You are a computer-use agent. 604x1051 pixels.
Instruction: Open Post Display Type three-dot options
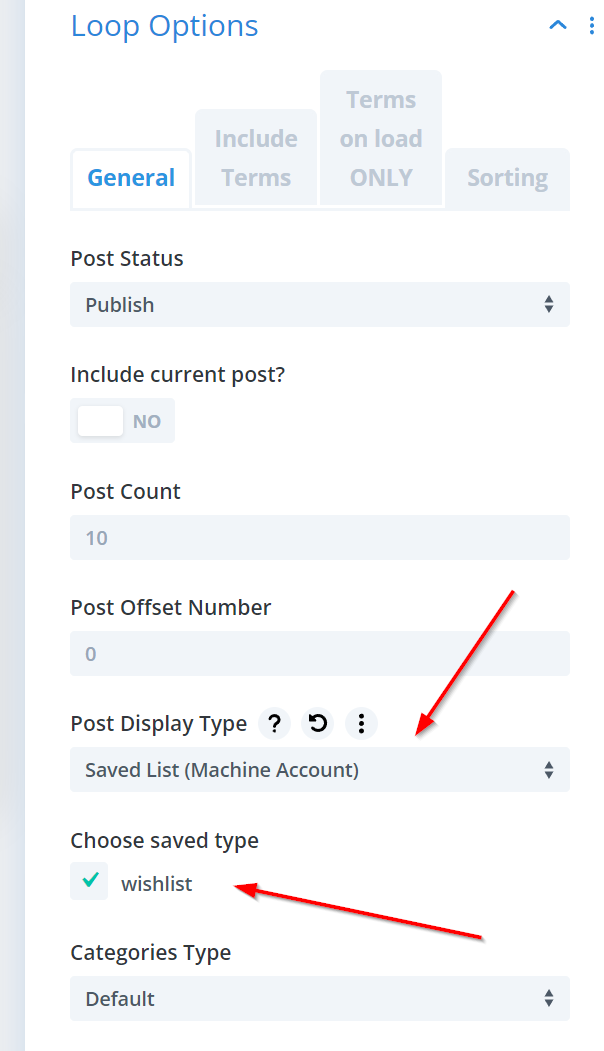[362, 723]
